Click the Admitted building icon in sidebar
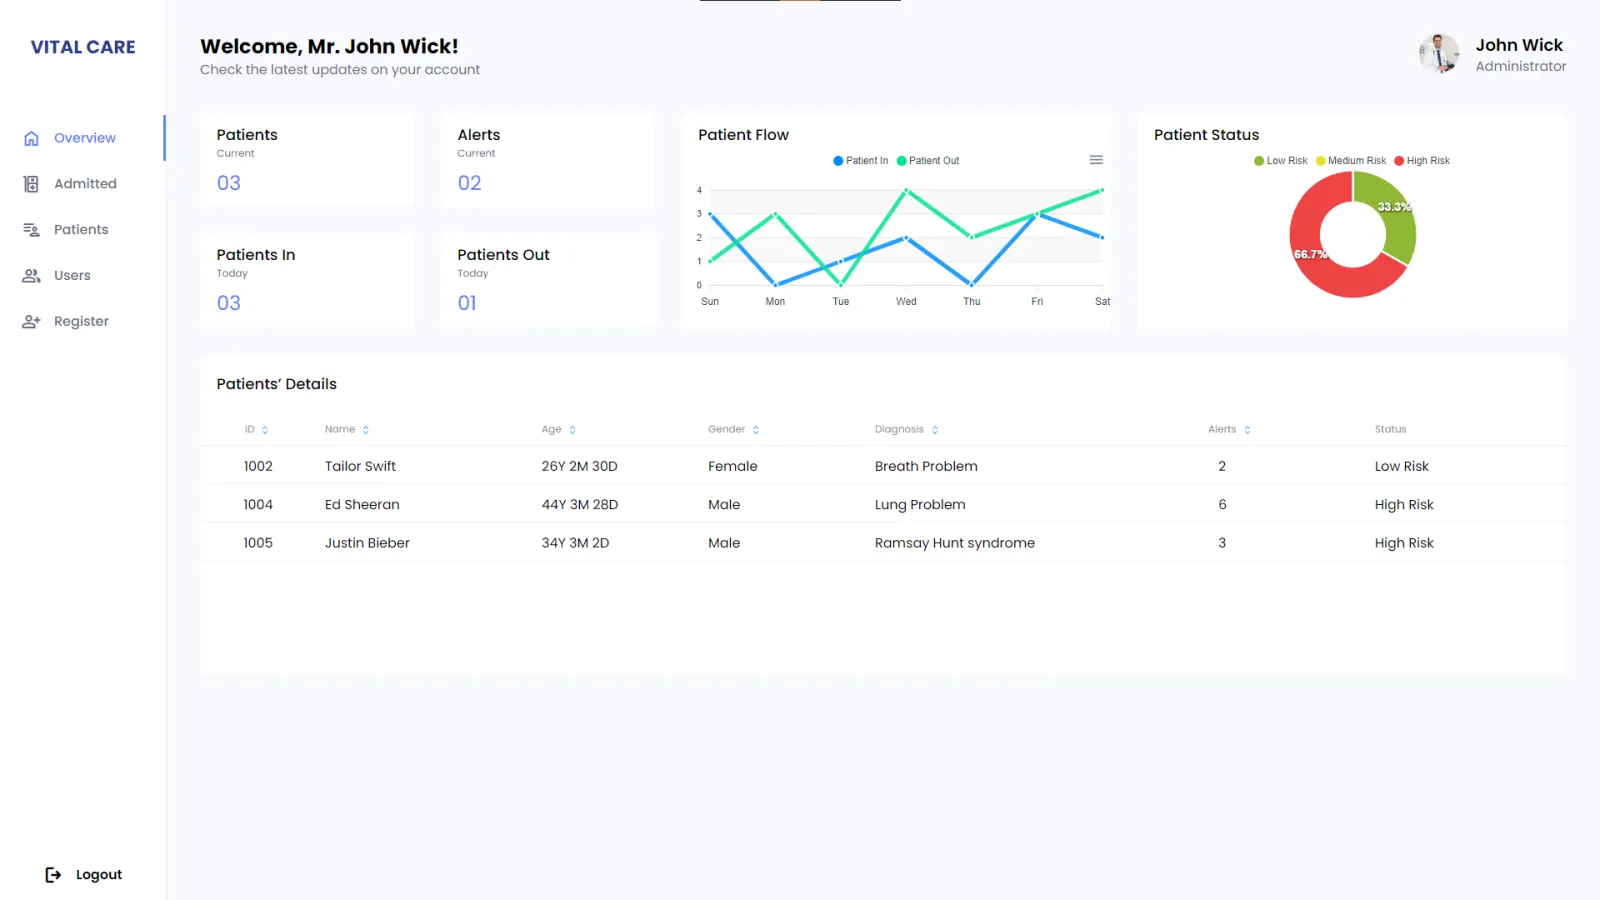 (x=31, y=184)
